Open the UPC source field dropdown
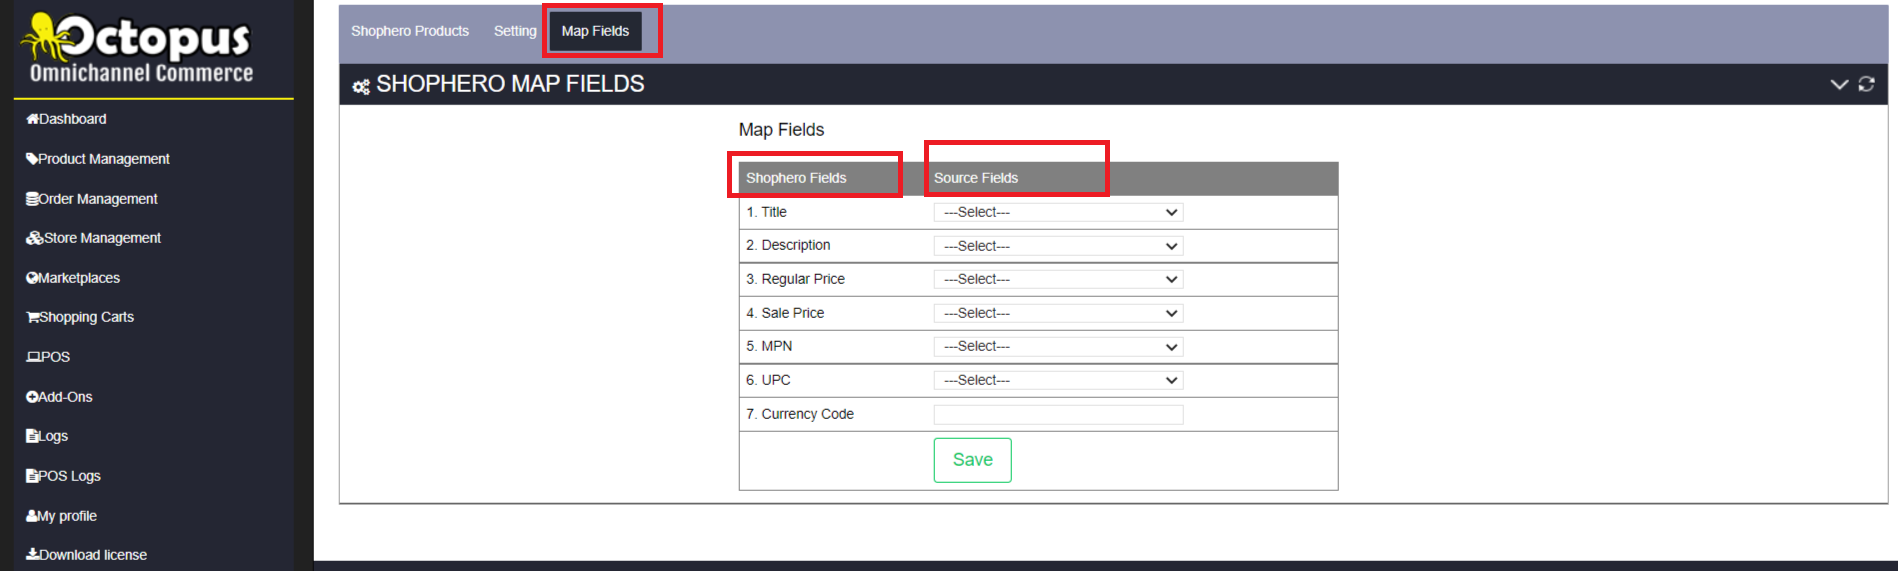The width and height of the screenshot is (1898, 571). 1058,380
